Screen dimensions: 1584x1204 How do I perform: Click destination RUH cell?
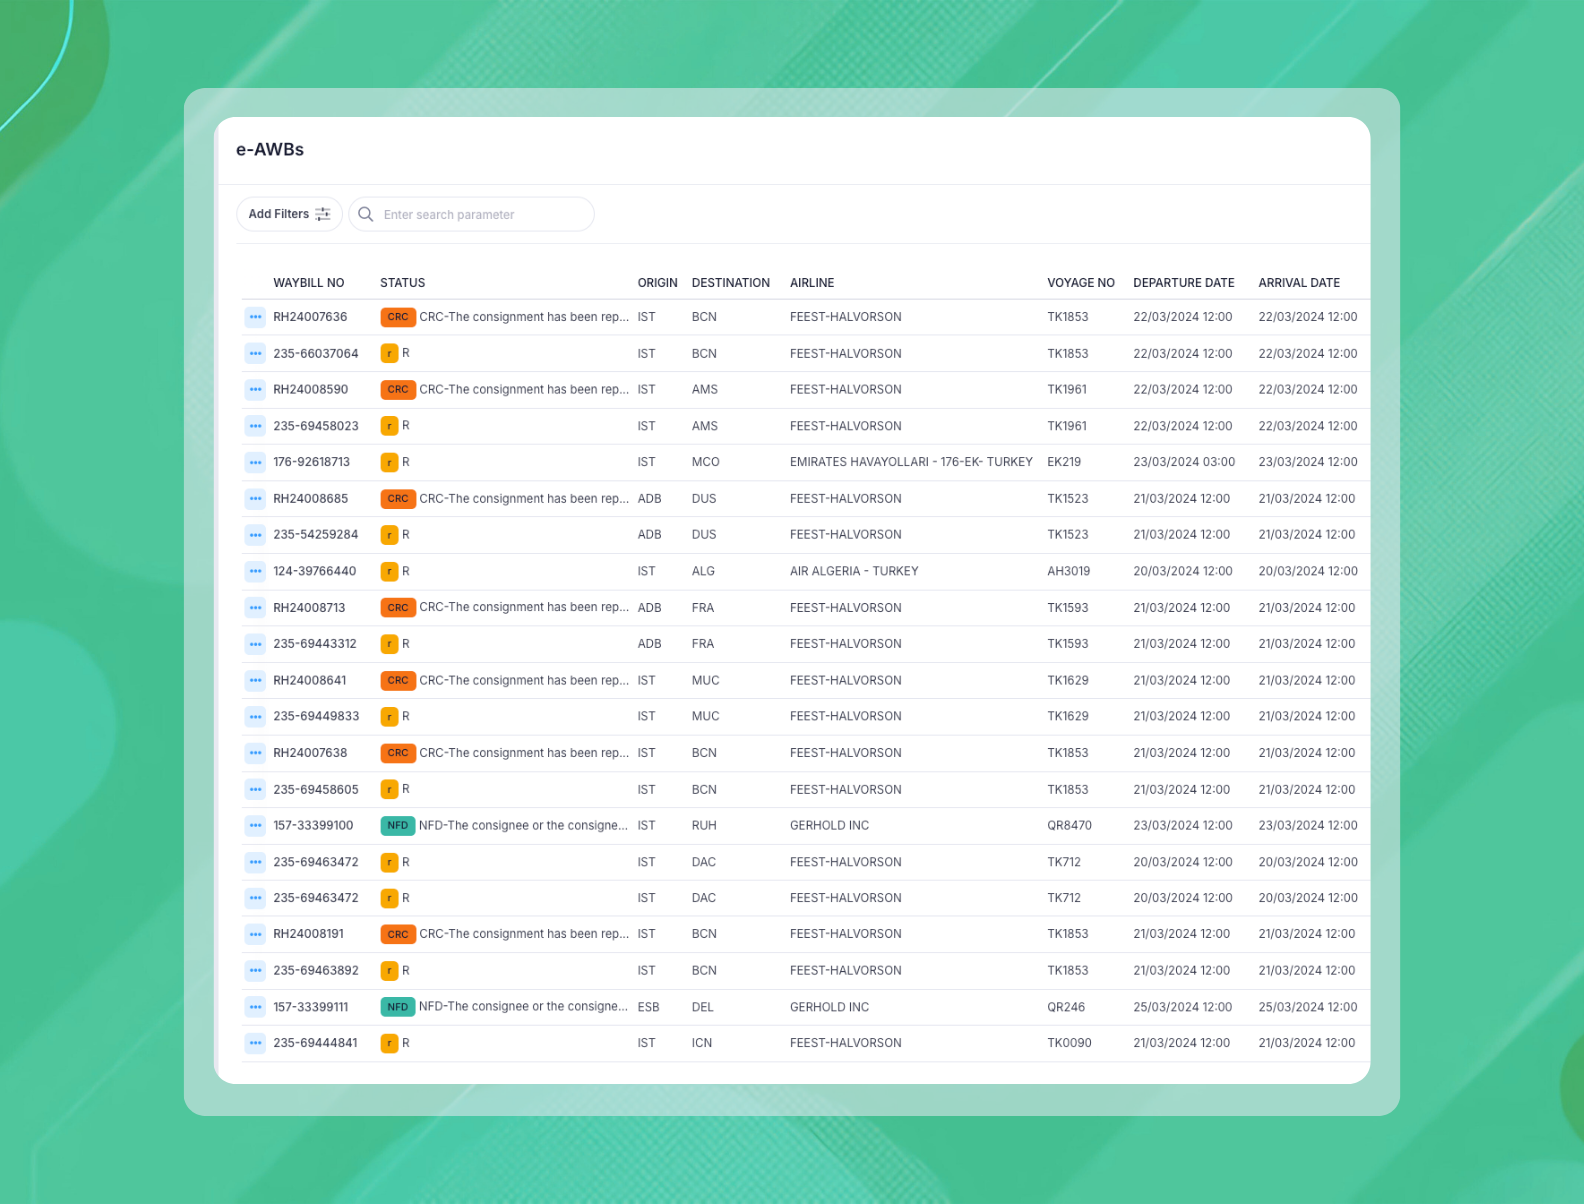(704, 826)
